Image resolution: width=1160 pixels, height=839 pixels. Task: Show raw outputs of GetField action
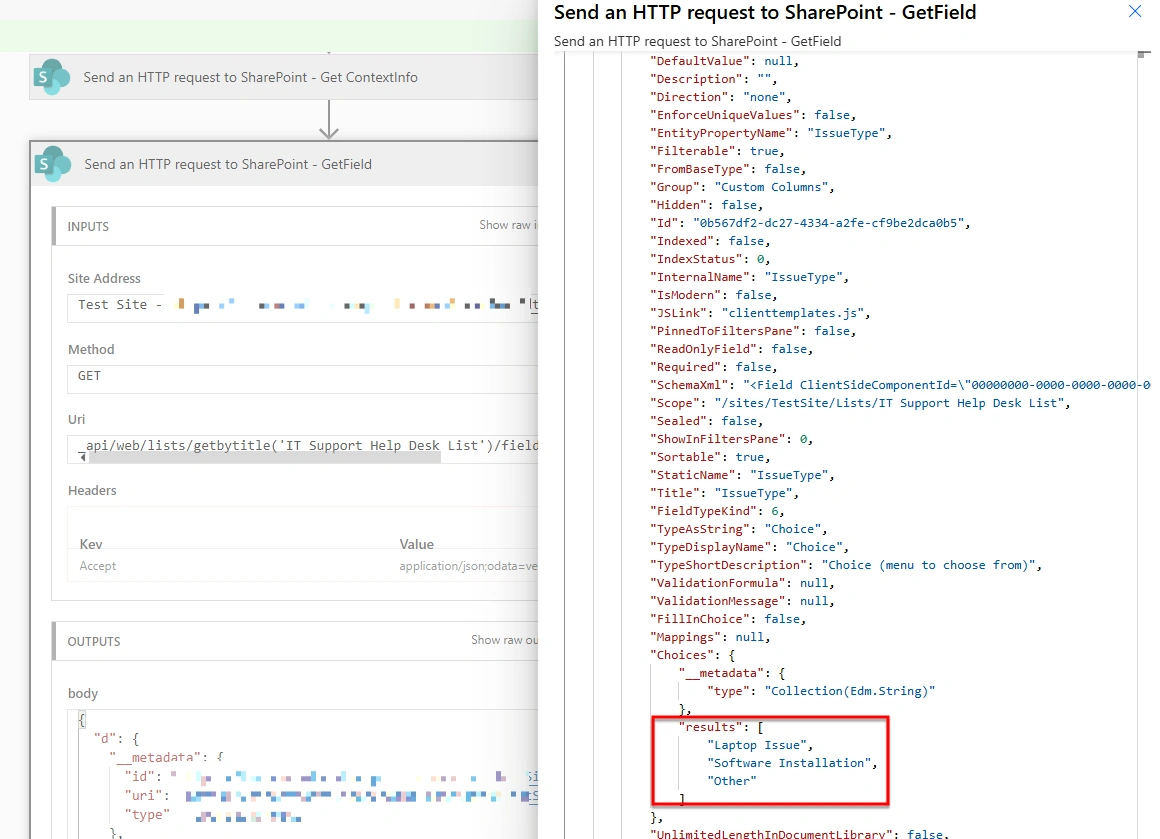pyautogui.click(x=505, y=640)
